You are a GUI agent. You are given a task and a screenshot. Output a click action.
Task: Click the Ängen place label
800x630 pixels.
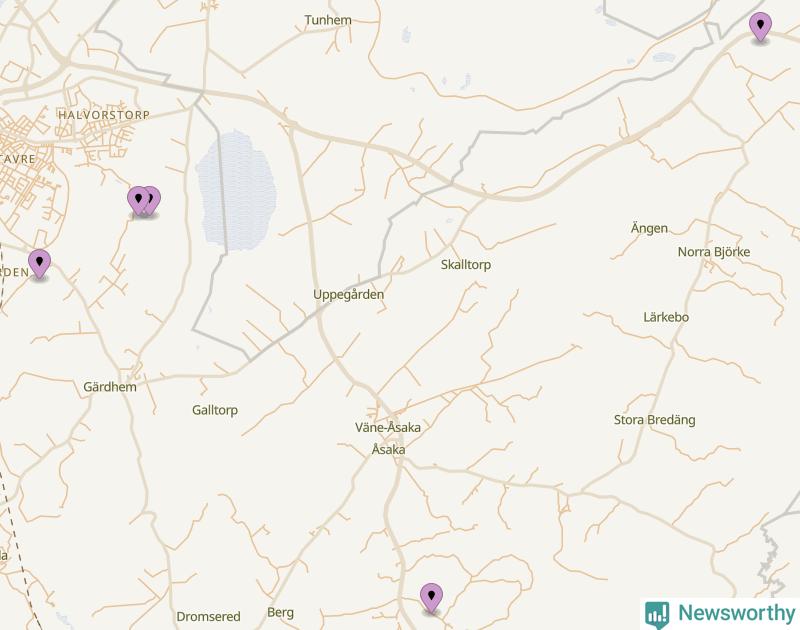tap(649, 228)
